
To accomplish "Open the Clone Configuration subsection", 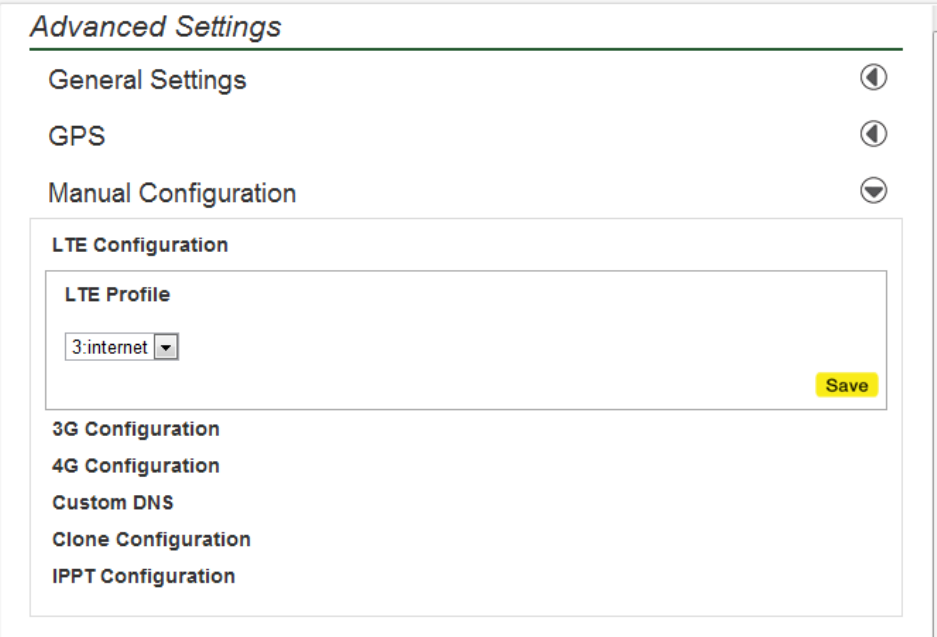I will coord(151,540).
